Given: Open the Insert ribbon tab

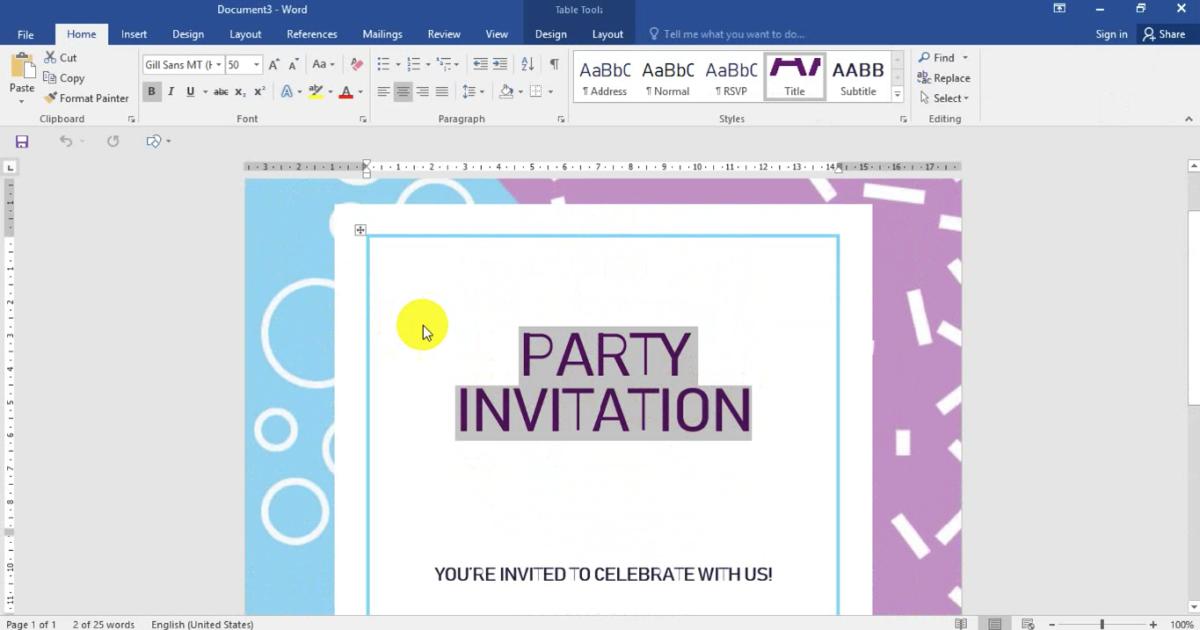Looking at the screenshot, I should coord(134,34).
